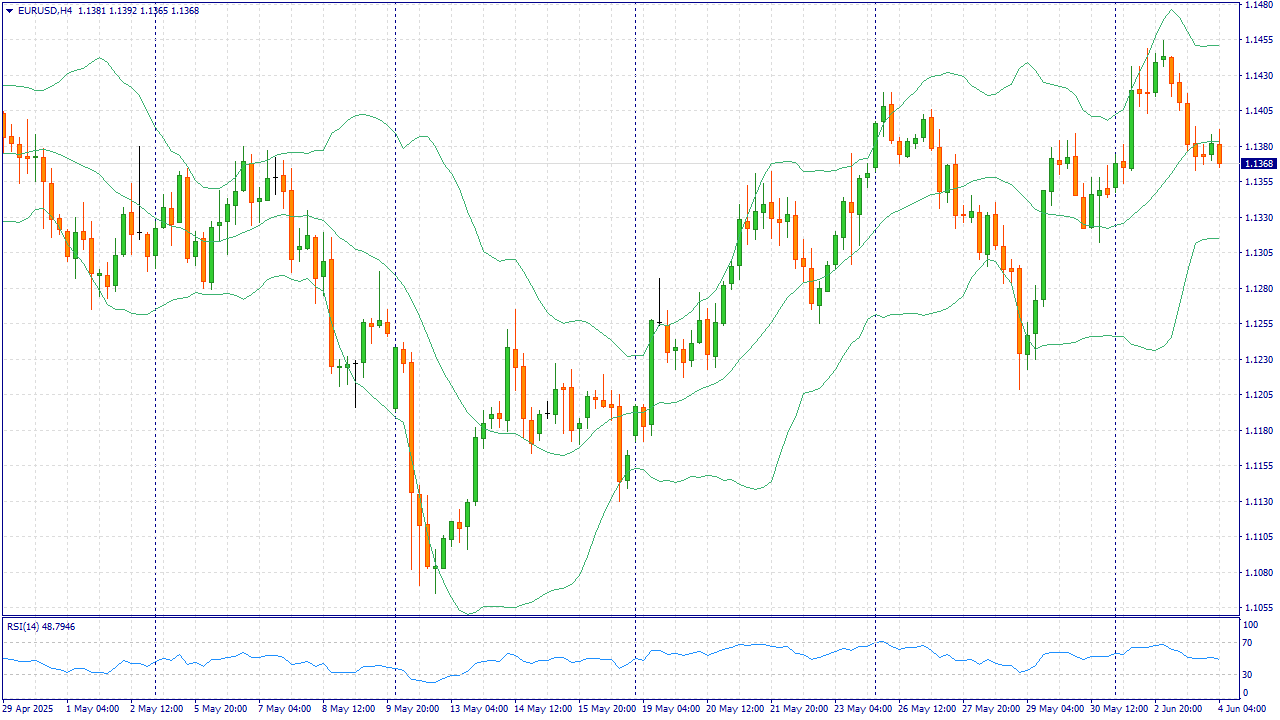Click the 30 May 12:00 time label
This screenshot has width=1280, height=720.
1119,708
